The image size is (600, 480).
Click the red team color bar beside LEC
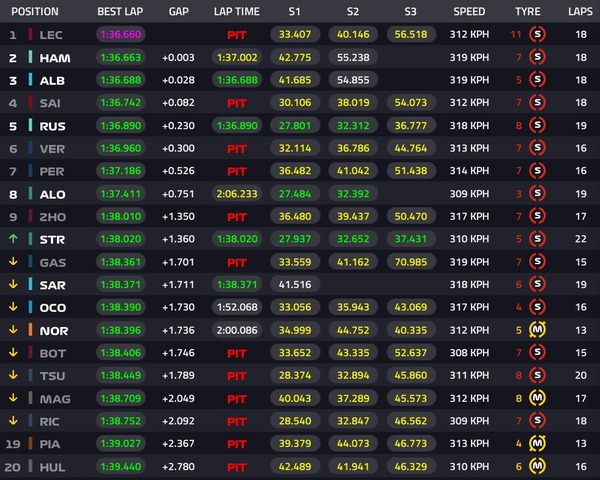click(x=30, y=34)
